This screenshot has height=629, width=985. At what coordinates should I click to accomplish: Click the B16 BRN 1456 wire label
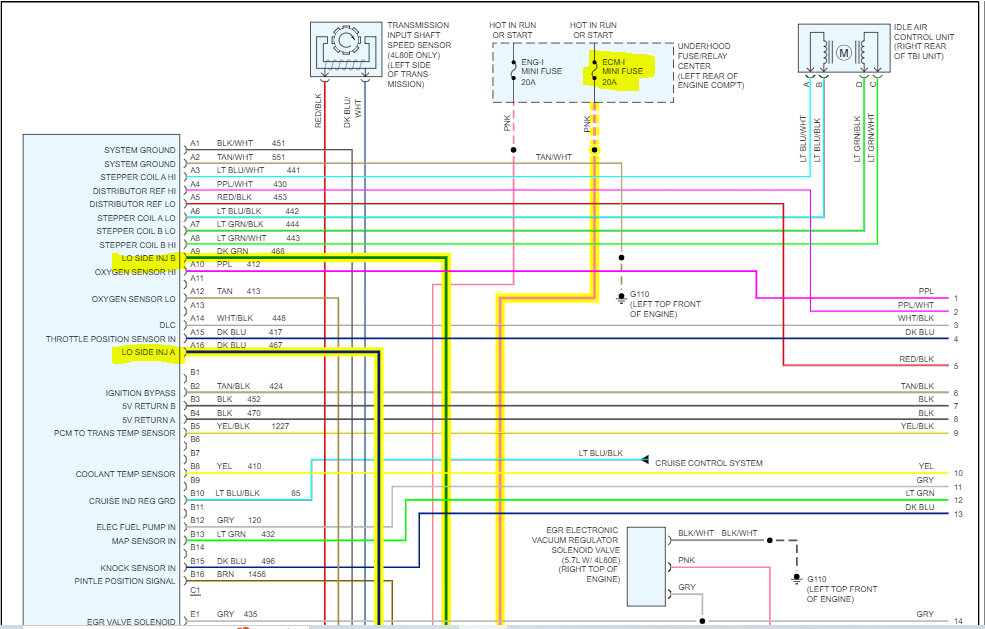click(228, 574)
